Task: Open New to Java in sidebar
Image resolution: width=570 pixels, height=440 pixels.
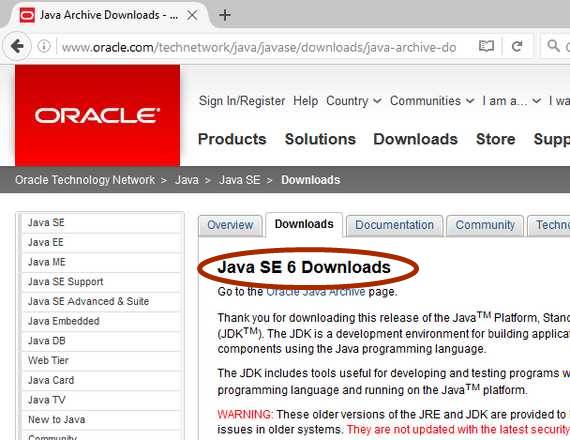Action: click(101, 419)
